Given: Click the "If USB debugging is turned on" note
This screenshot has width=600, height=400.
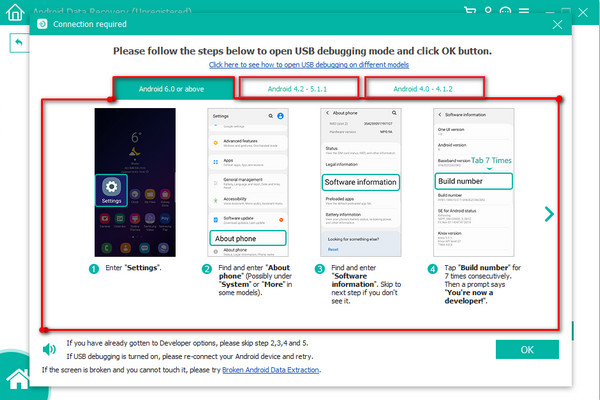Looking at the screenshot, I should [x=190, y=356].
